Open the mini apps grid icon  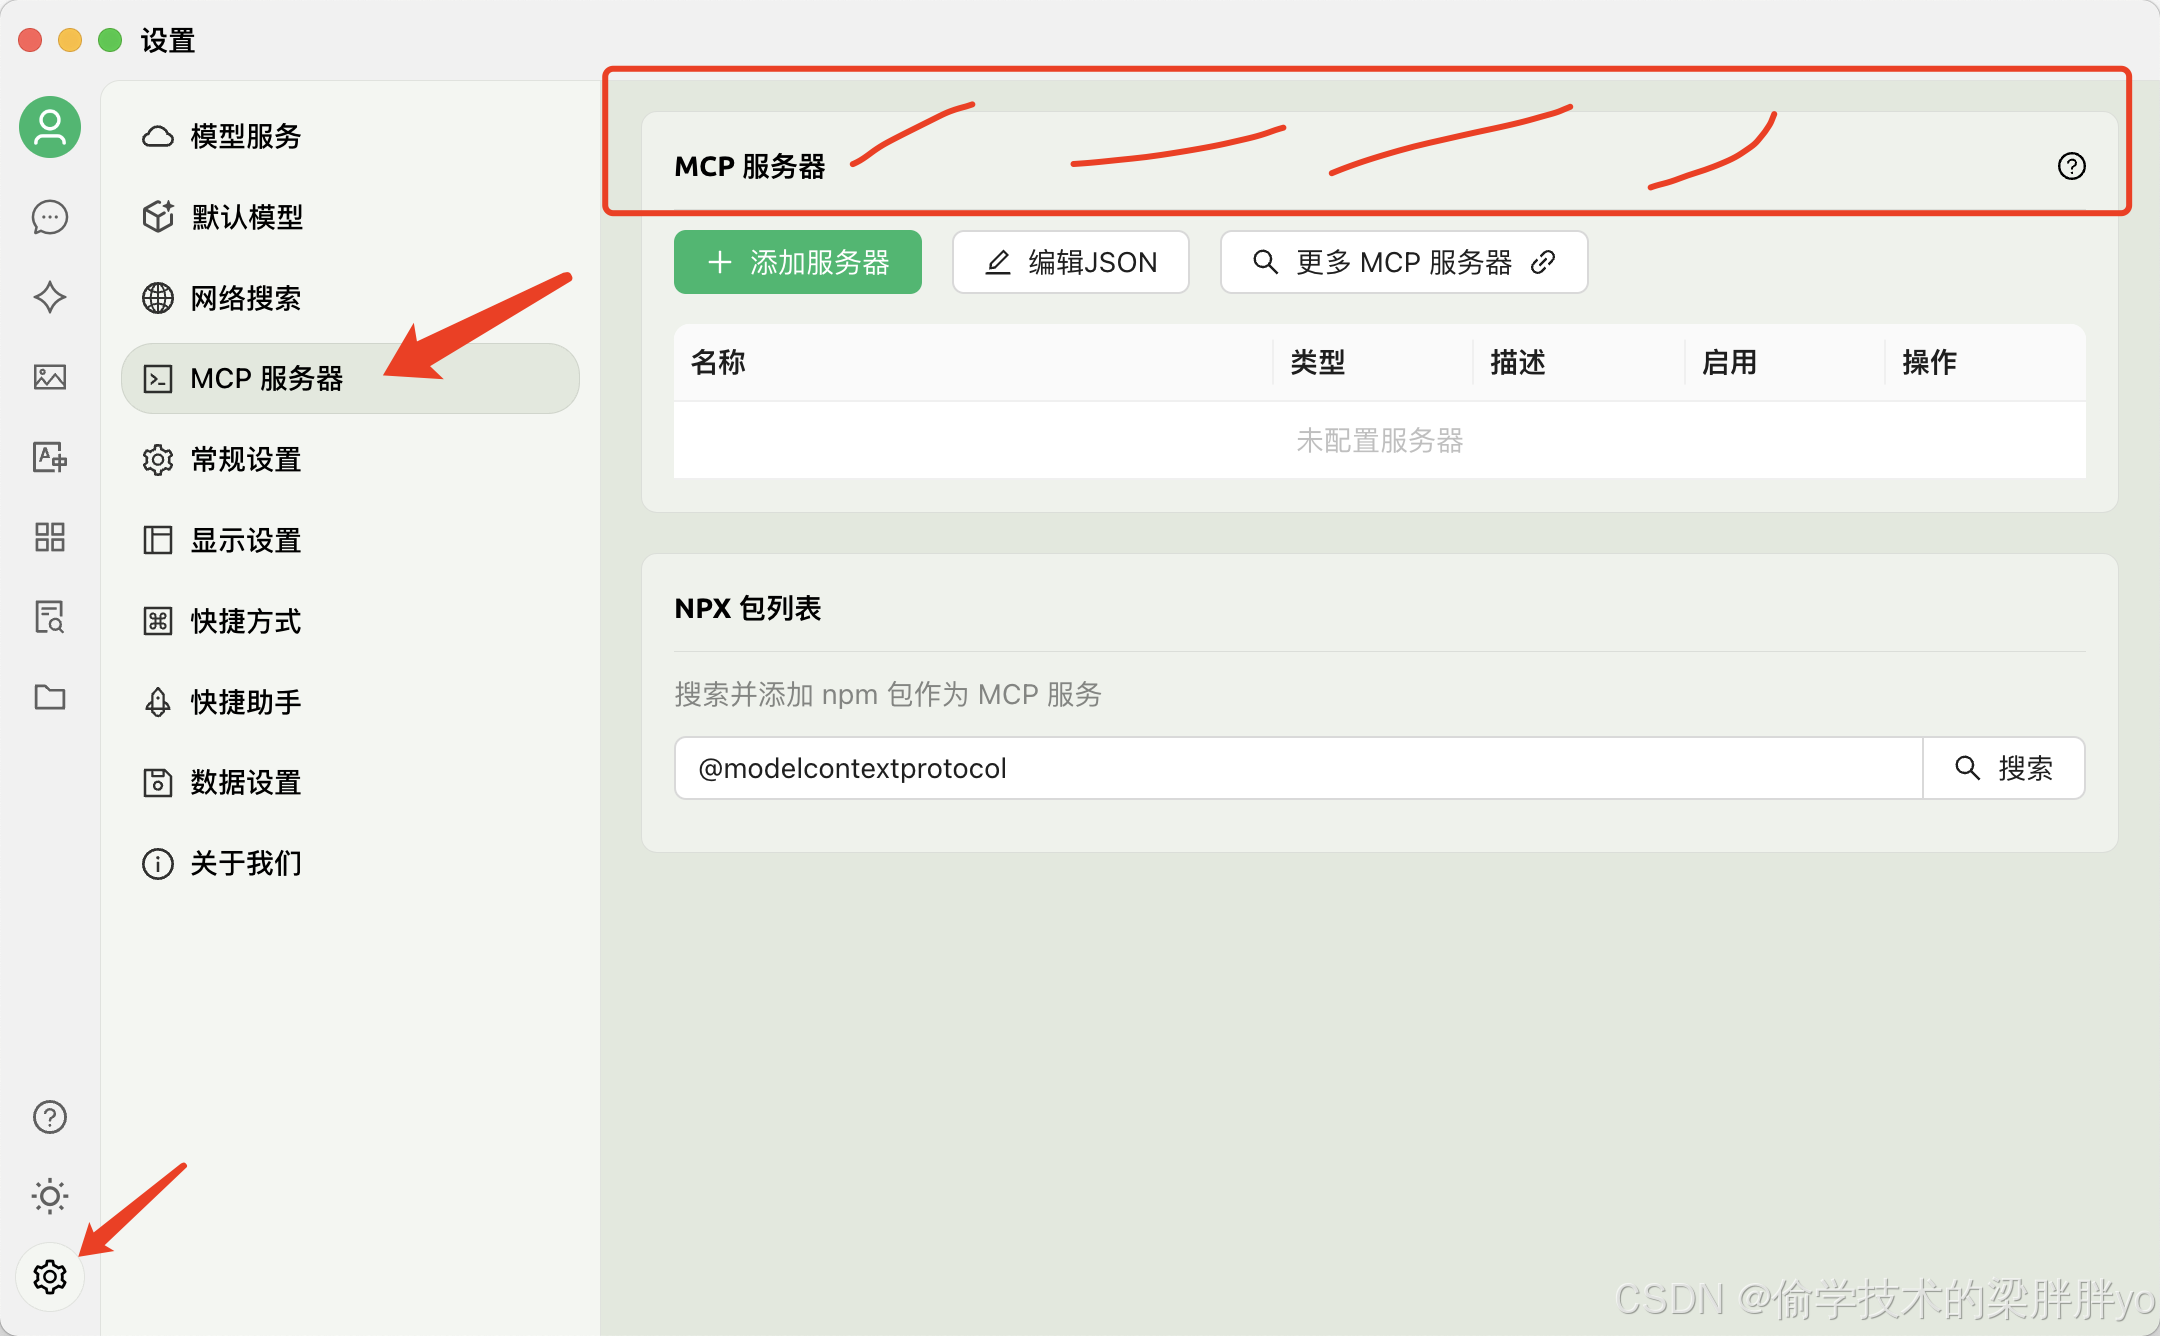[x=50, y=537]
